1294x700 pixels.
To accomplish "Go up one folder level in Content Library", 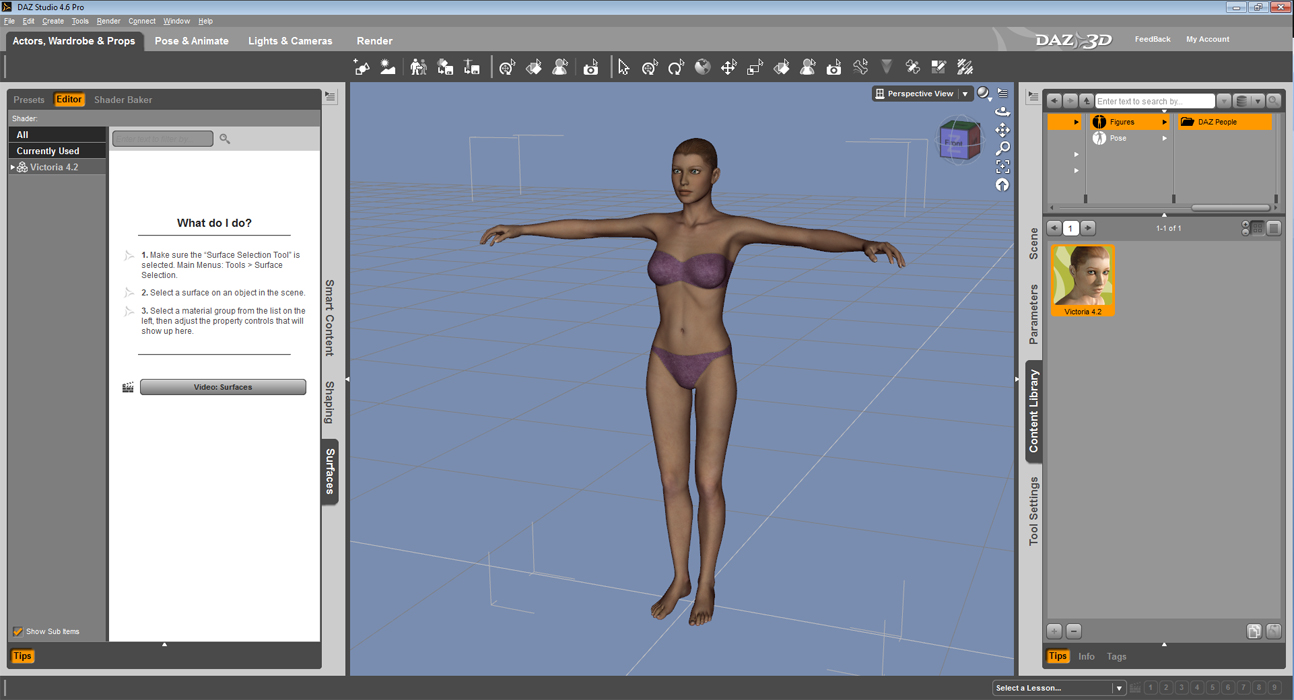I will [x=1086, y=101].
